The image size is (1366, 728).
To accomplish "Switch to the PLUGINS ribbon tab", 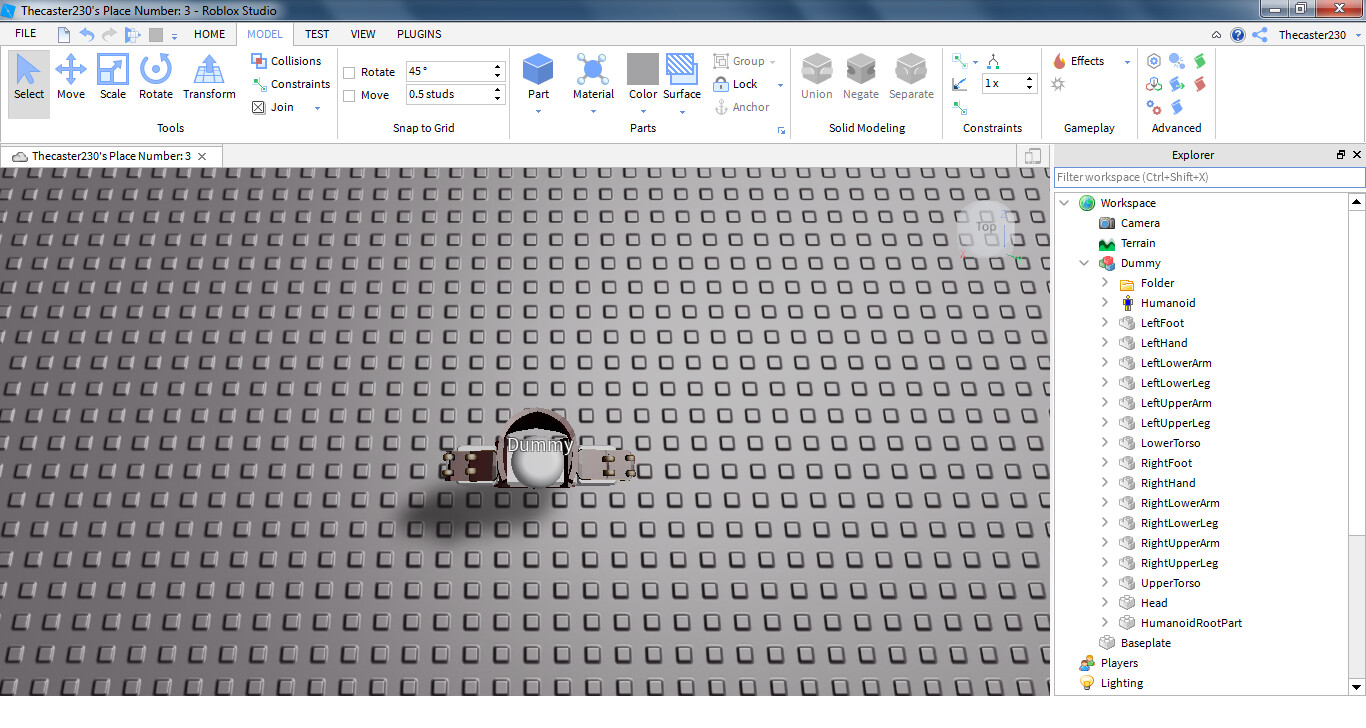I will point(419,34).
